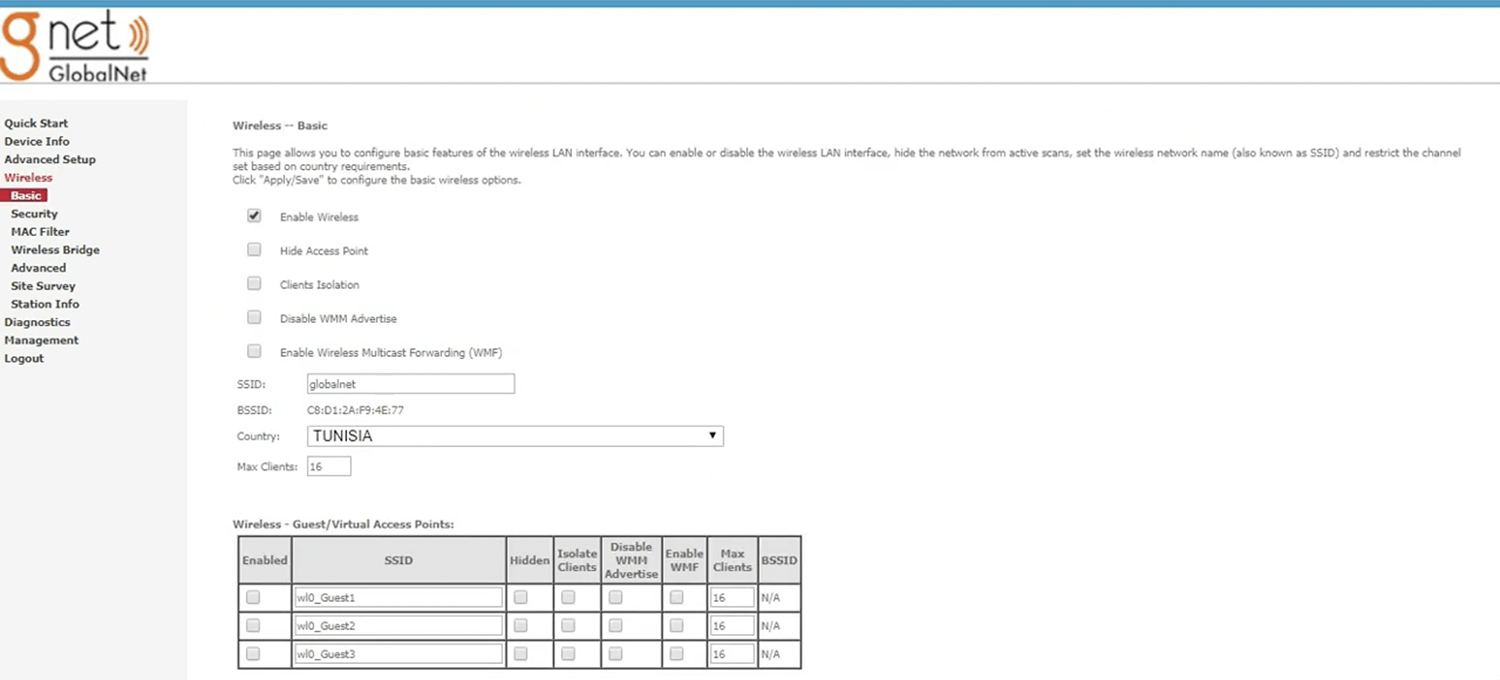Click the SSID field containing globalnet
1500x680 pixels.
[410, 384]
